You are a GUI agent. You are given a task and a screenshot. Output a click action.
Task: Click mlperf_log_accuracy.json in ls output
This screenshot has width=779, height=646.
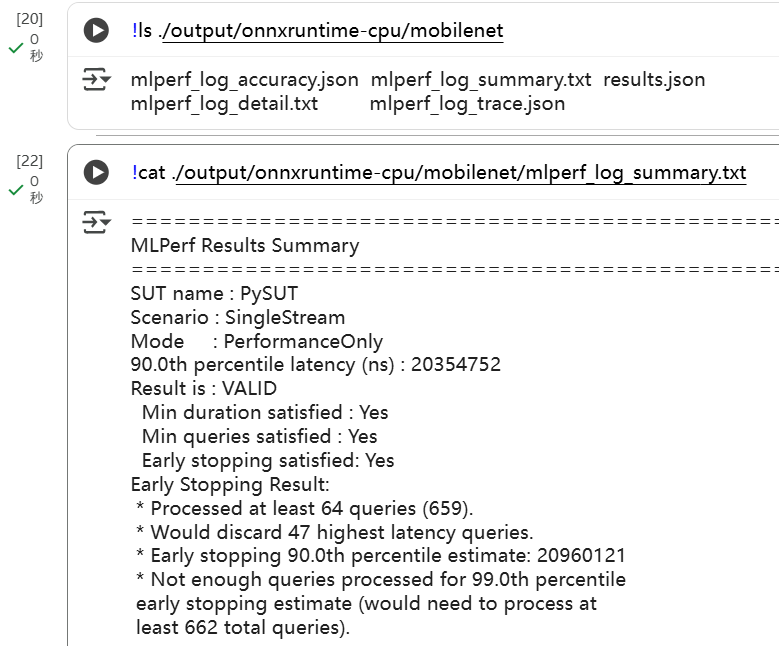tap(244, 80)
